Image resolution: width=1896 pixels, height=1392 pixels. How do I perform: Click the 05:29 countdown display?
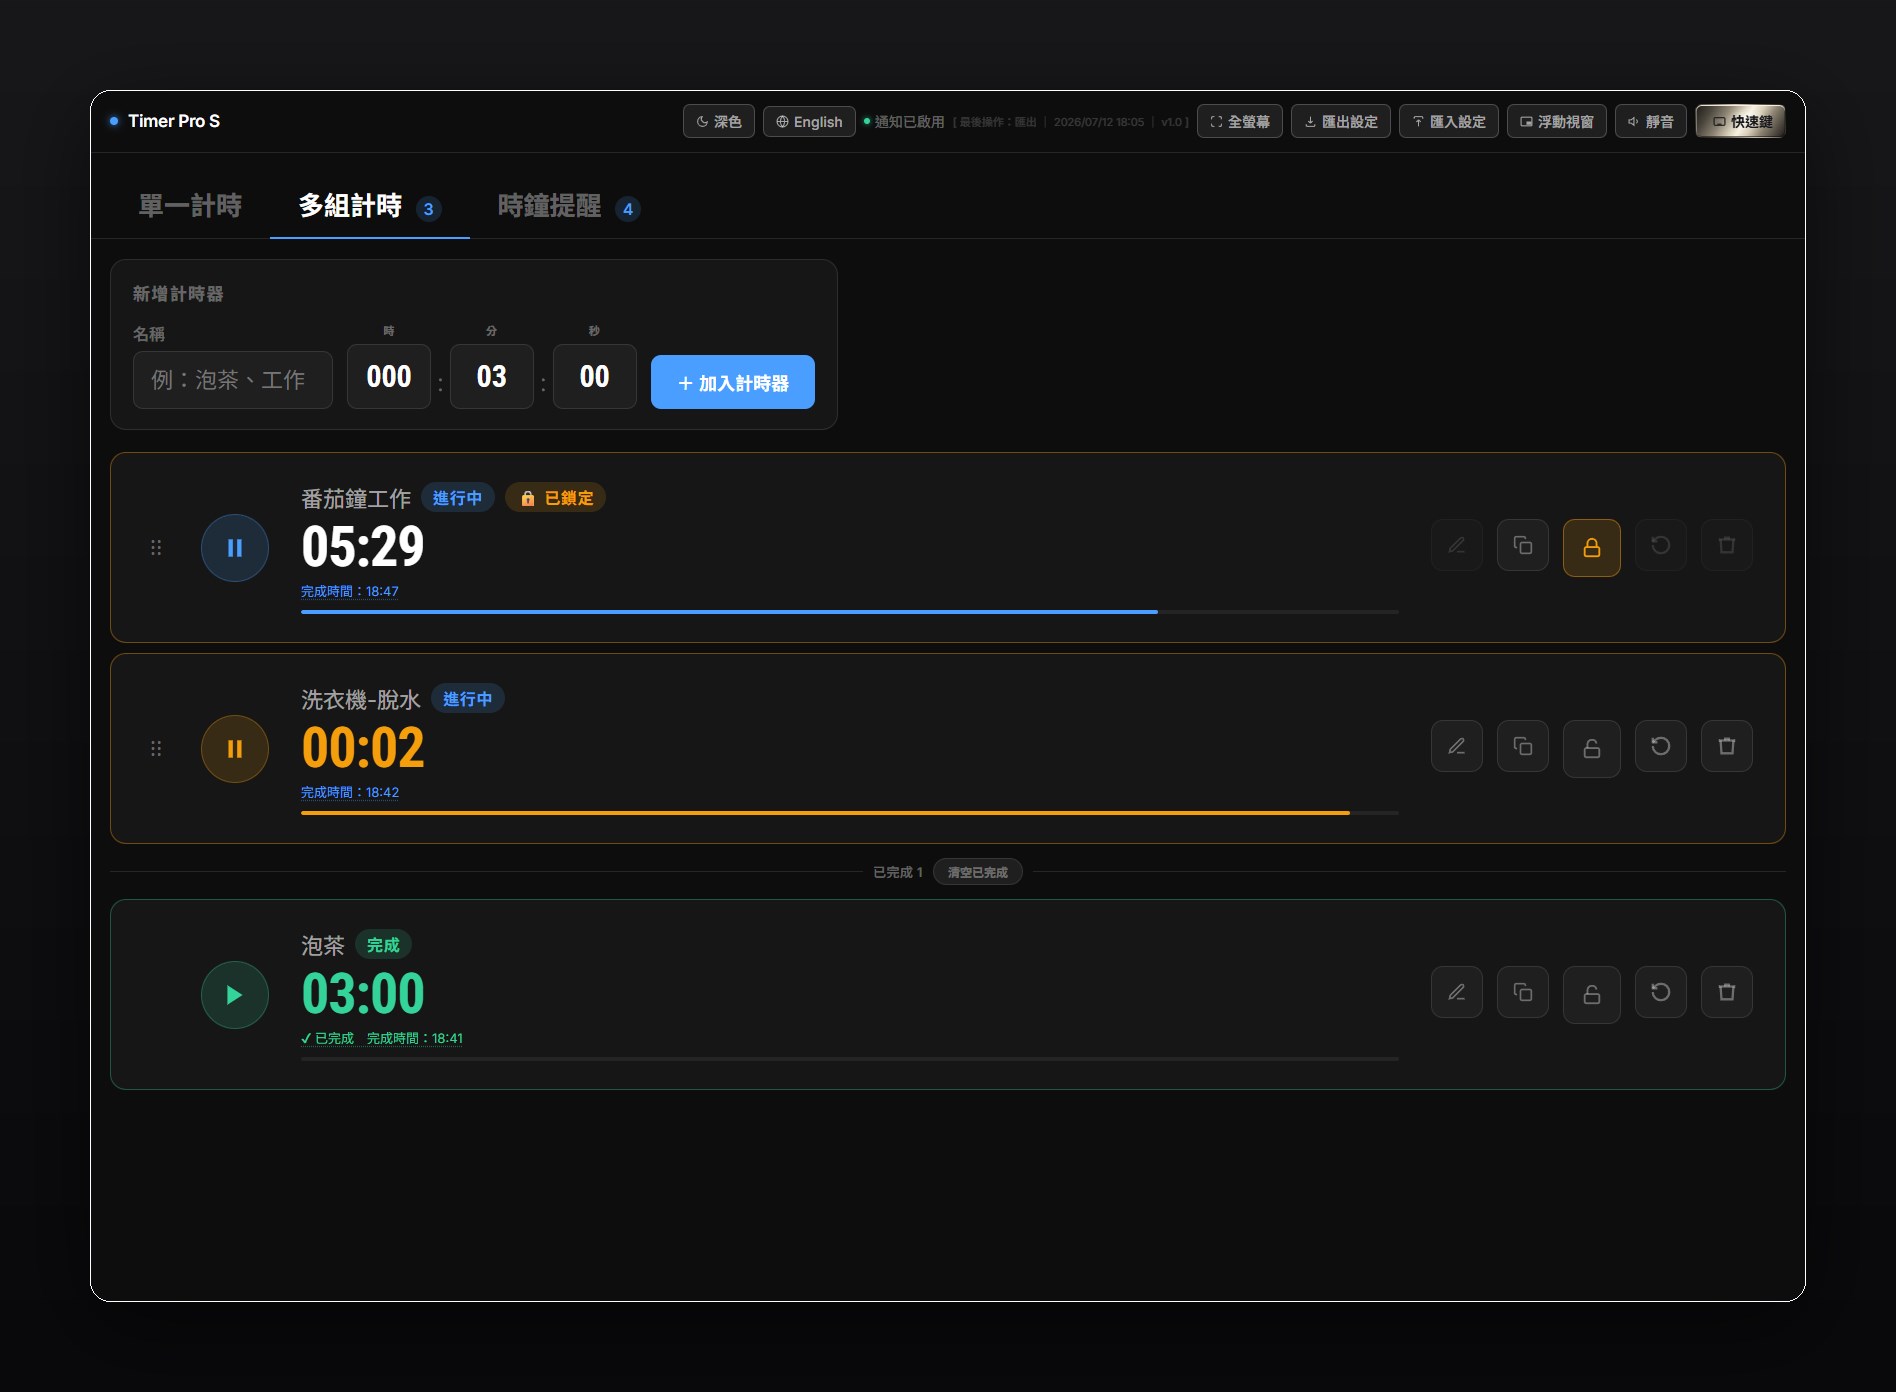(x=363, y=547)
